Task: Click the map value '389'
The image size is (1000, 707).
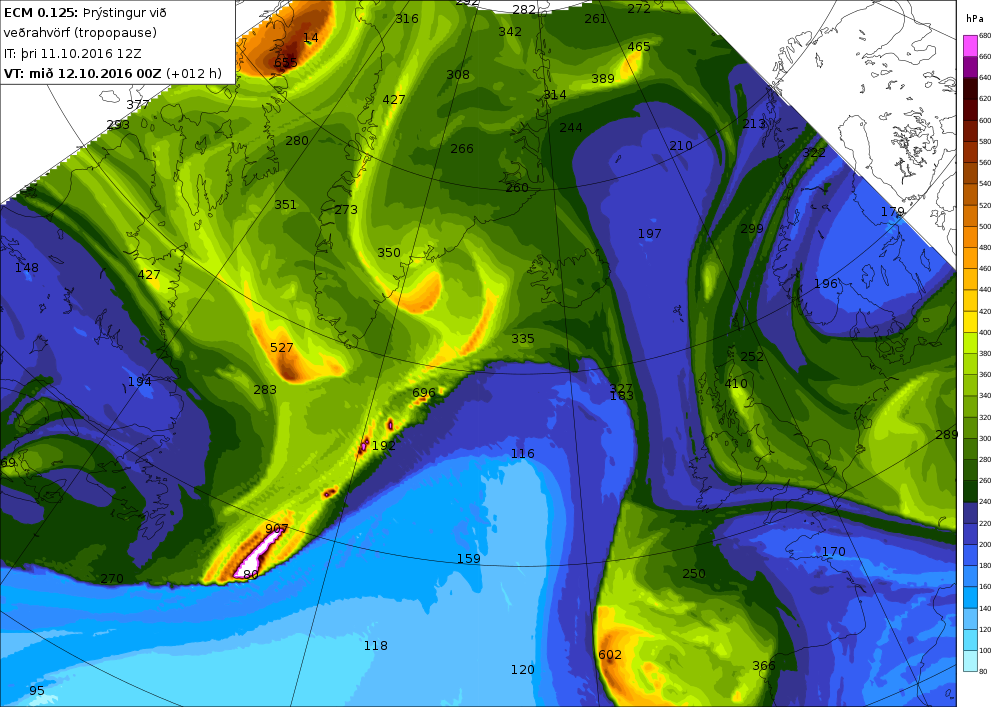Action: click(603, 78)
